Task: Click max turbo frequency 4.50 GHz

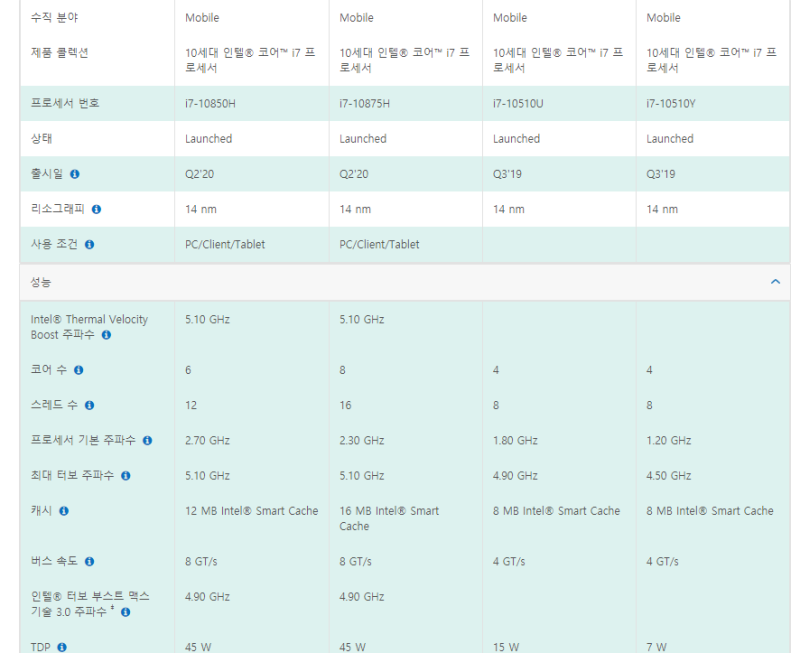Action: (669, 475)
